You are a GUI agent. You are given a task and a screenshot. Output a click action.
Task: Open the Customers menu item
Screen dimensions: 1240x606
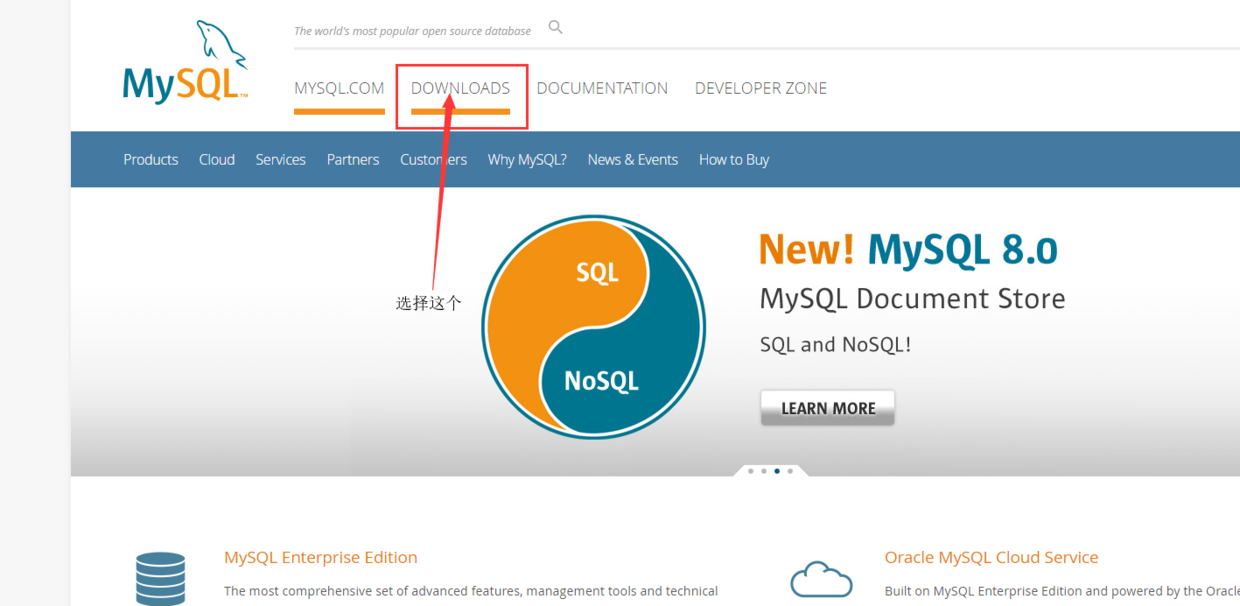click(x=433, y=159)
